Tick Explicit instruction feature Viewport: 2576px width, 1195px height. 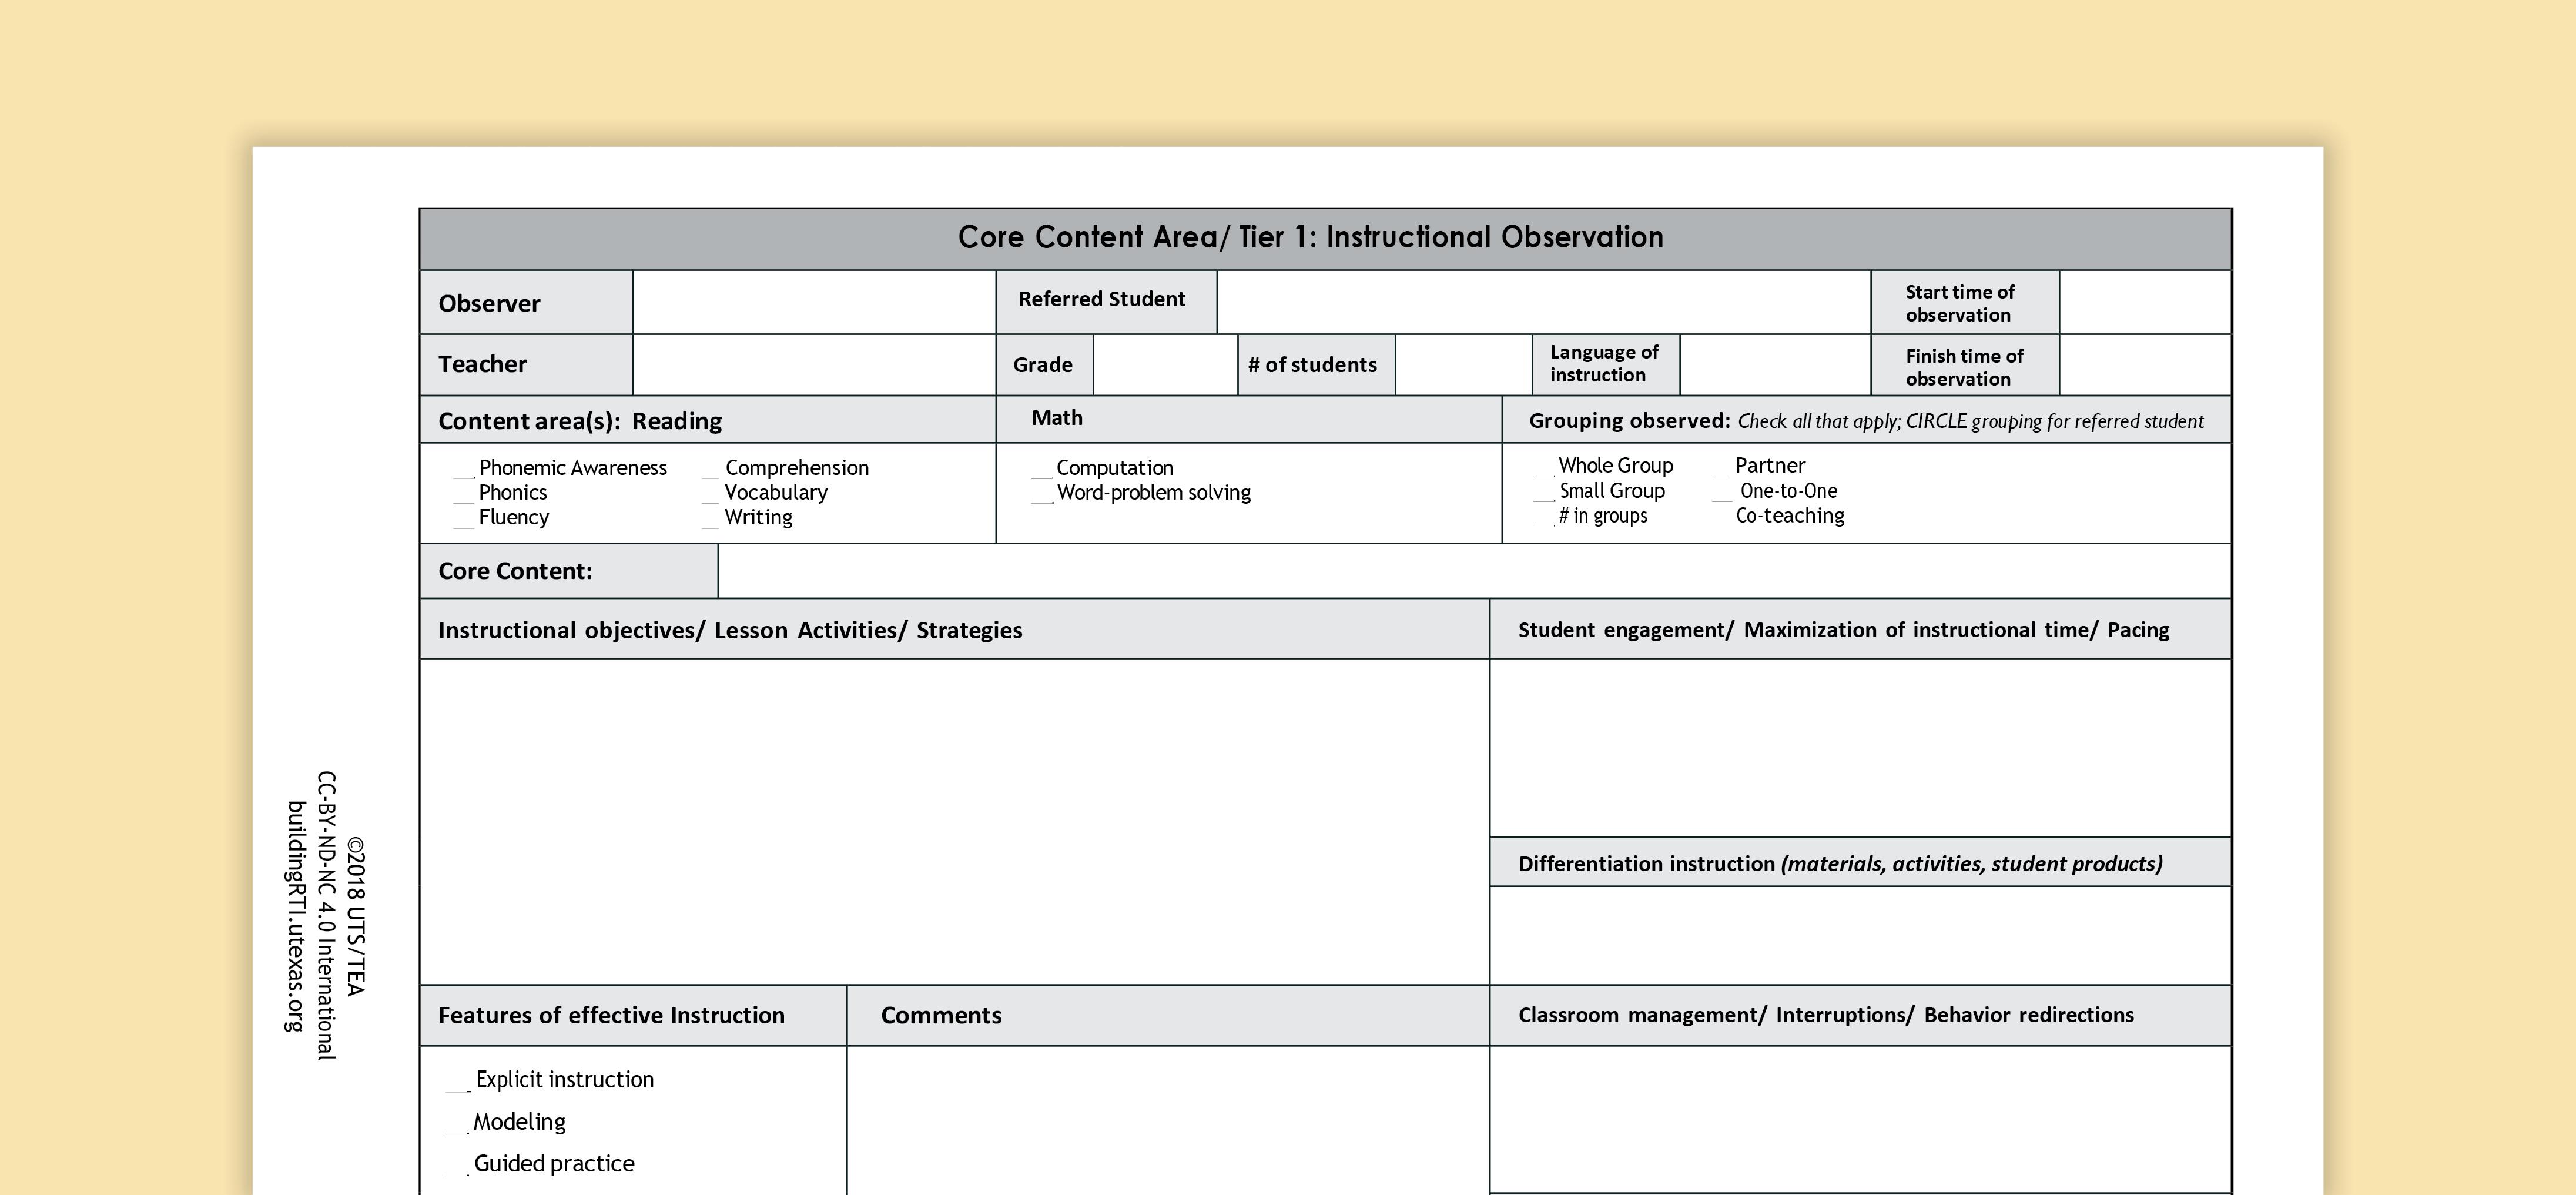pyautogui.click(x=457, y=1082)
